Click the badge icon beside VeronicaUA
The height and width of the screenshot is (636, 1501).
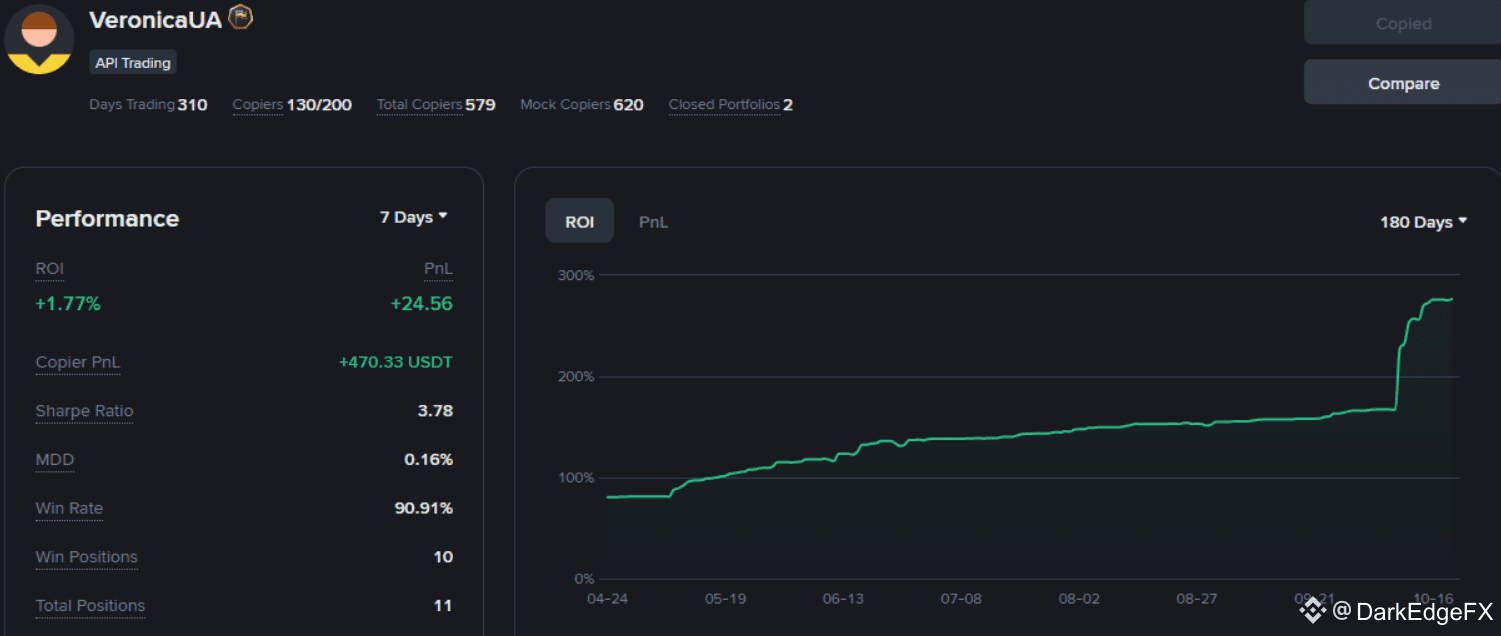point(240,17)
